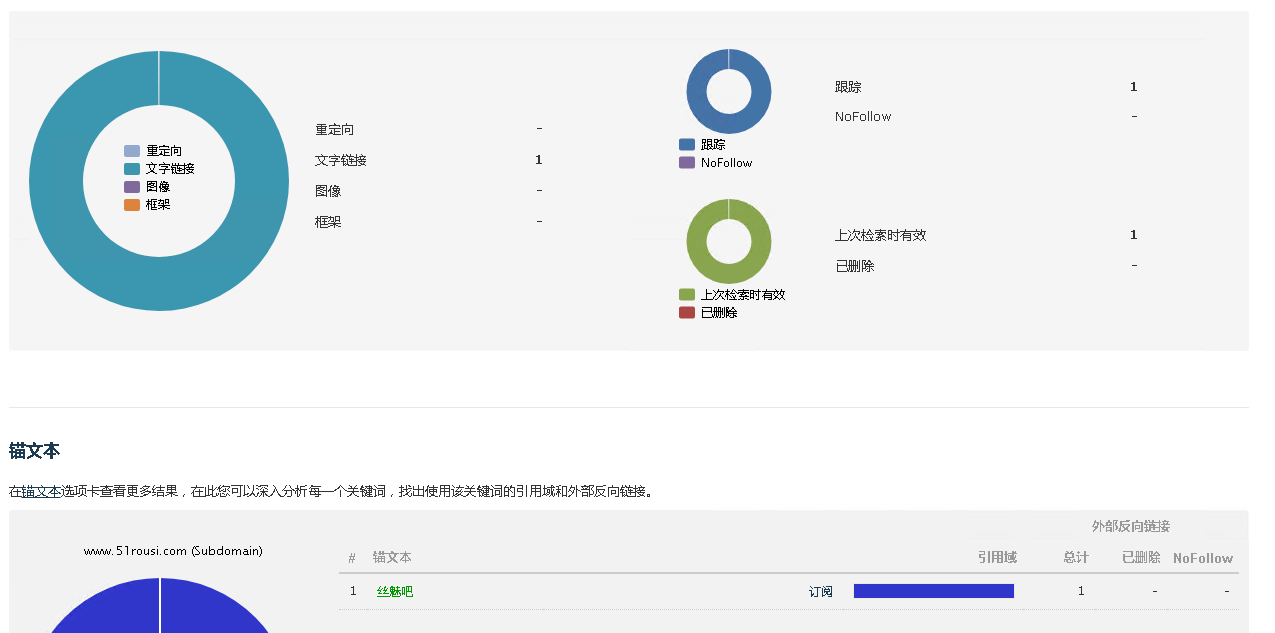Screen dimensions: 1275x633
Task: Click the 重定向 legend color swatch
Action: pos(132,151)
